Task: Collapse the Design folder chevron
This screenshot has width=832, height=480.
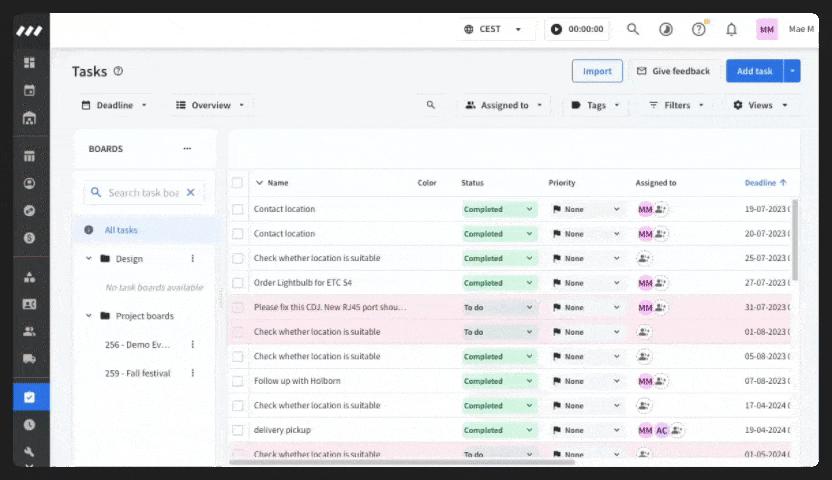Action: point(89,258)
